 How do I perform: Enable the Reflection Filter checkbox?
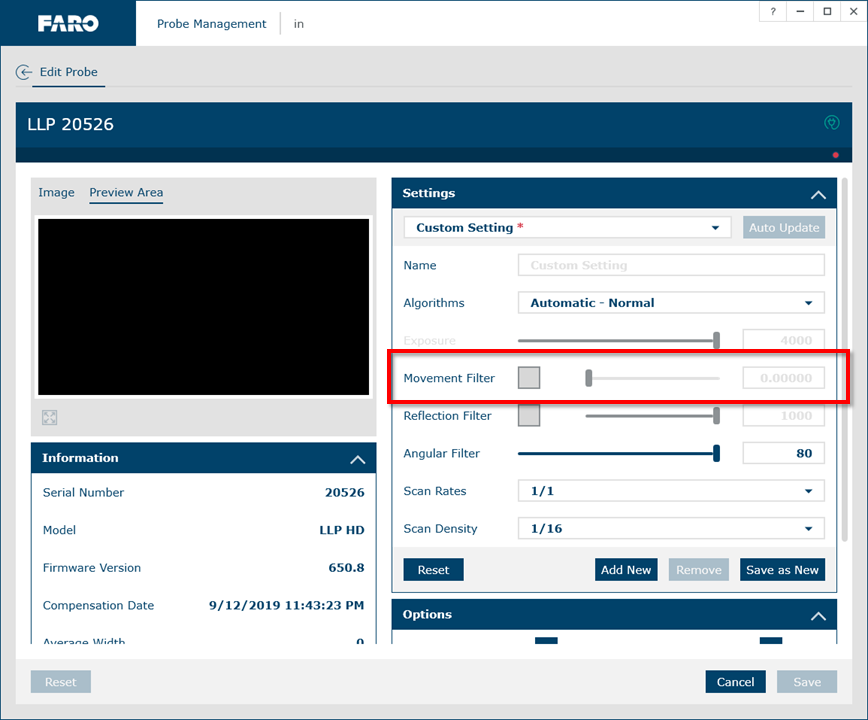click(x=529, y=415)
